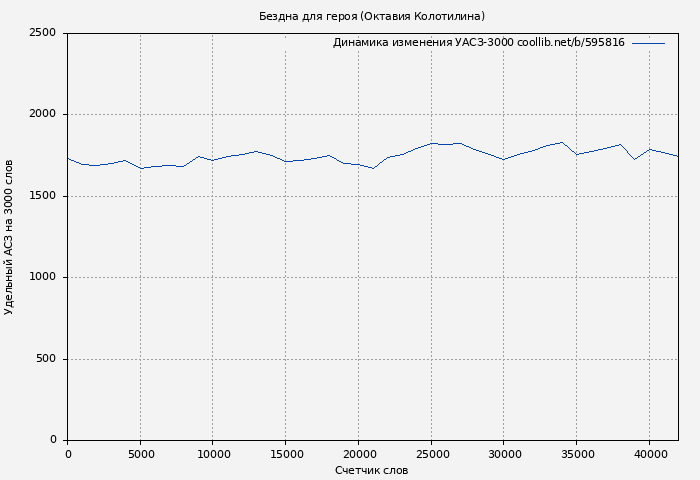
Task: Click the data line's end at right edge
Action: [x=677, y=156]
